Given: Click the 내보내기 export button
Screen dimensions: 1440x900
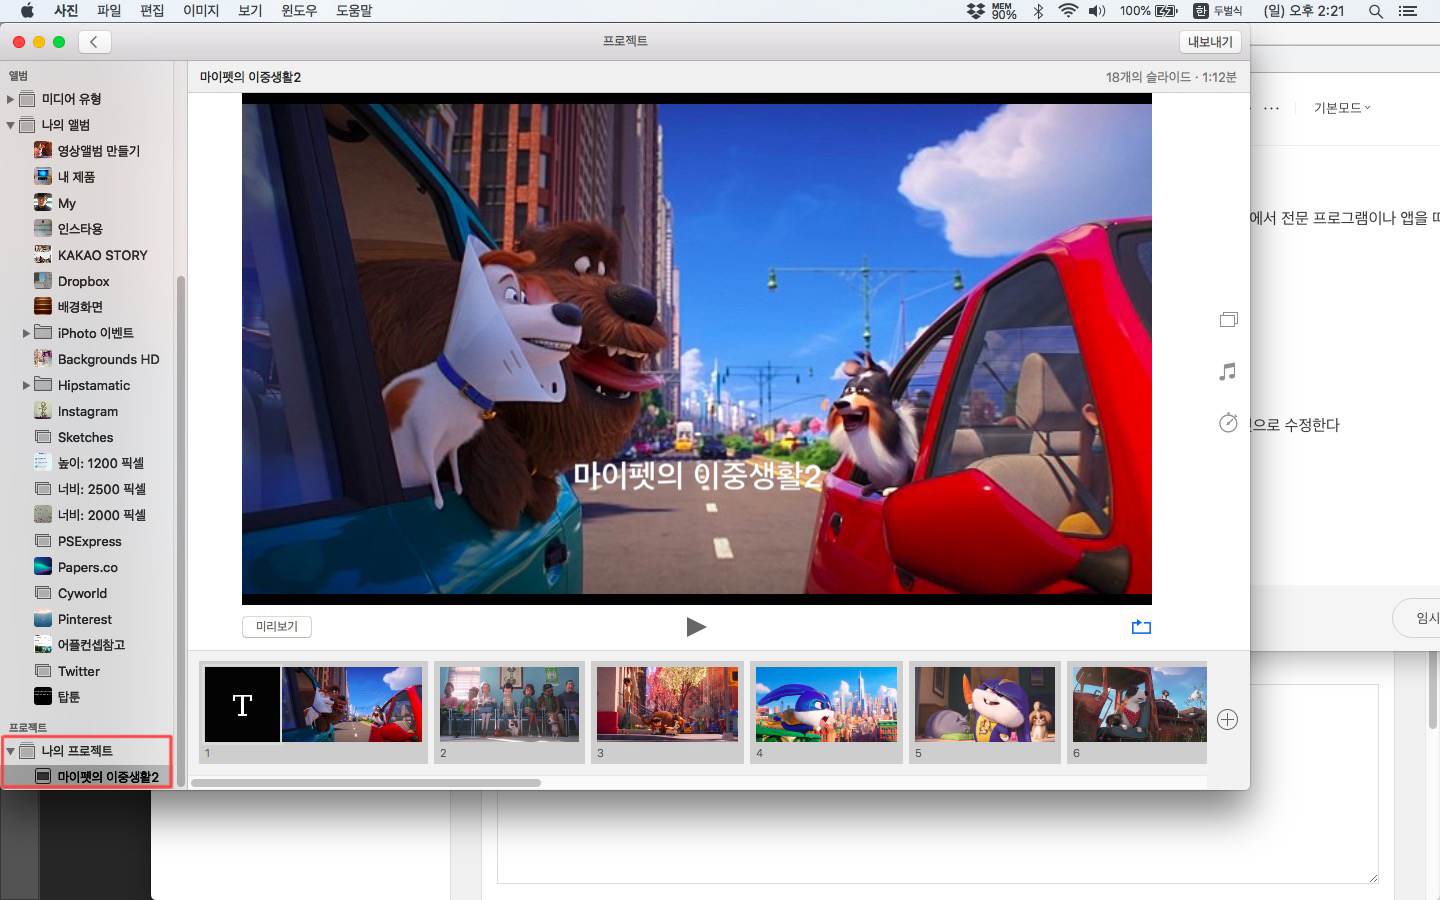Looking at the screenshot, I should (x=1210, y=42).
